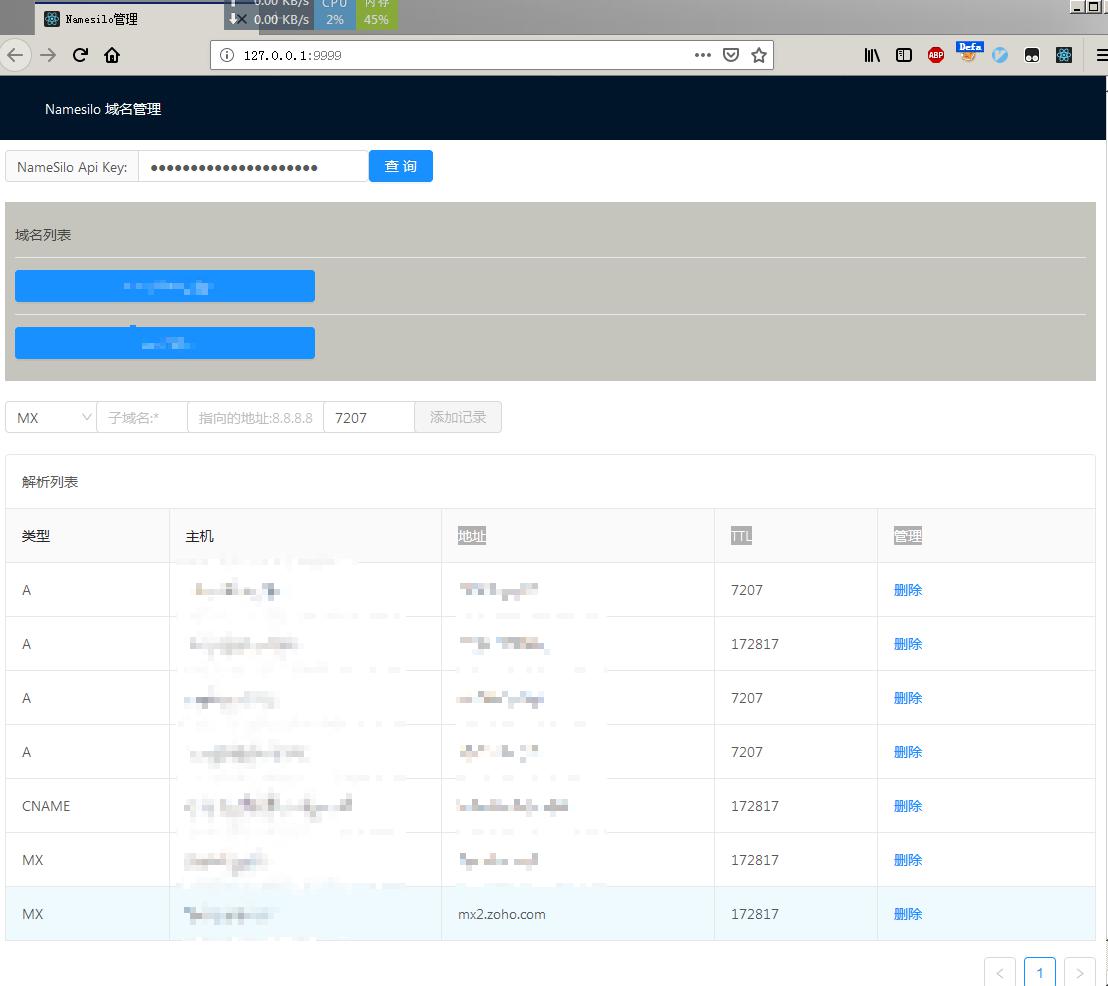
Task: Select the Namesilo管理 browser tab
Action: click(131, 19)
